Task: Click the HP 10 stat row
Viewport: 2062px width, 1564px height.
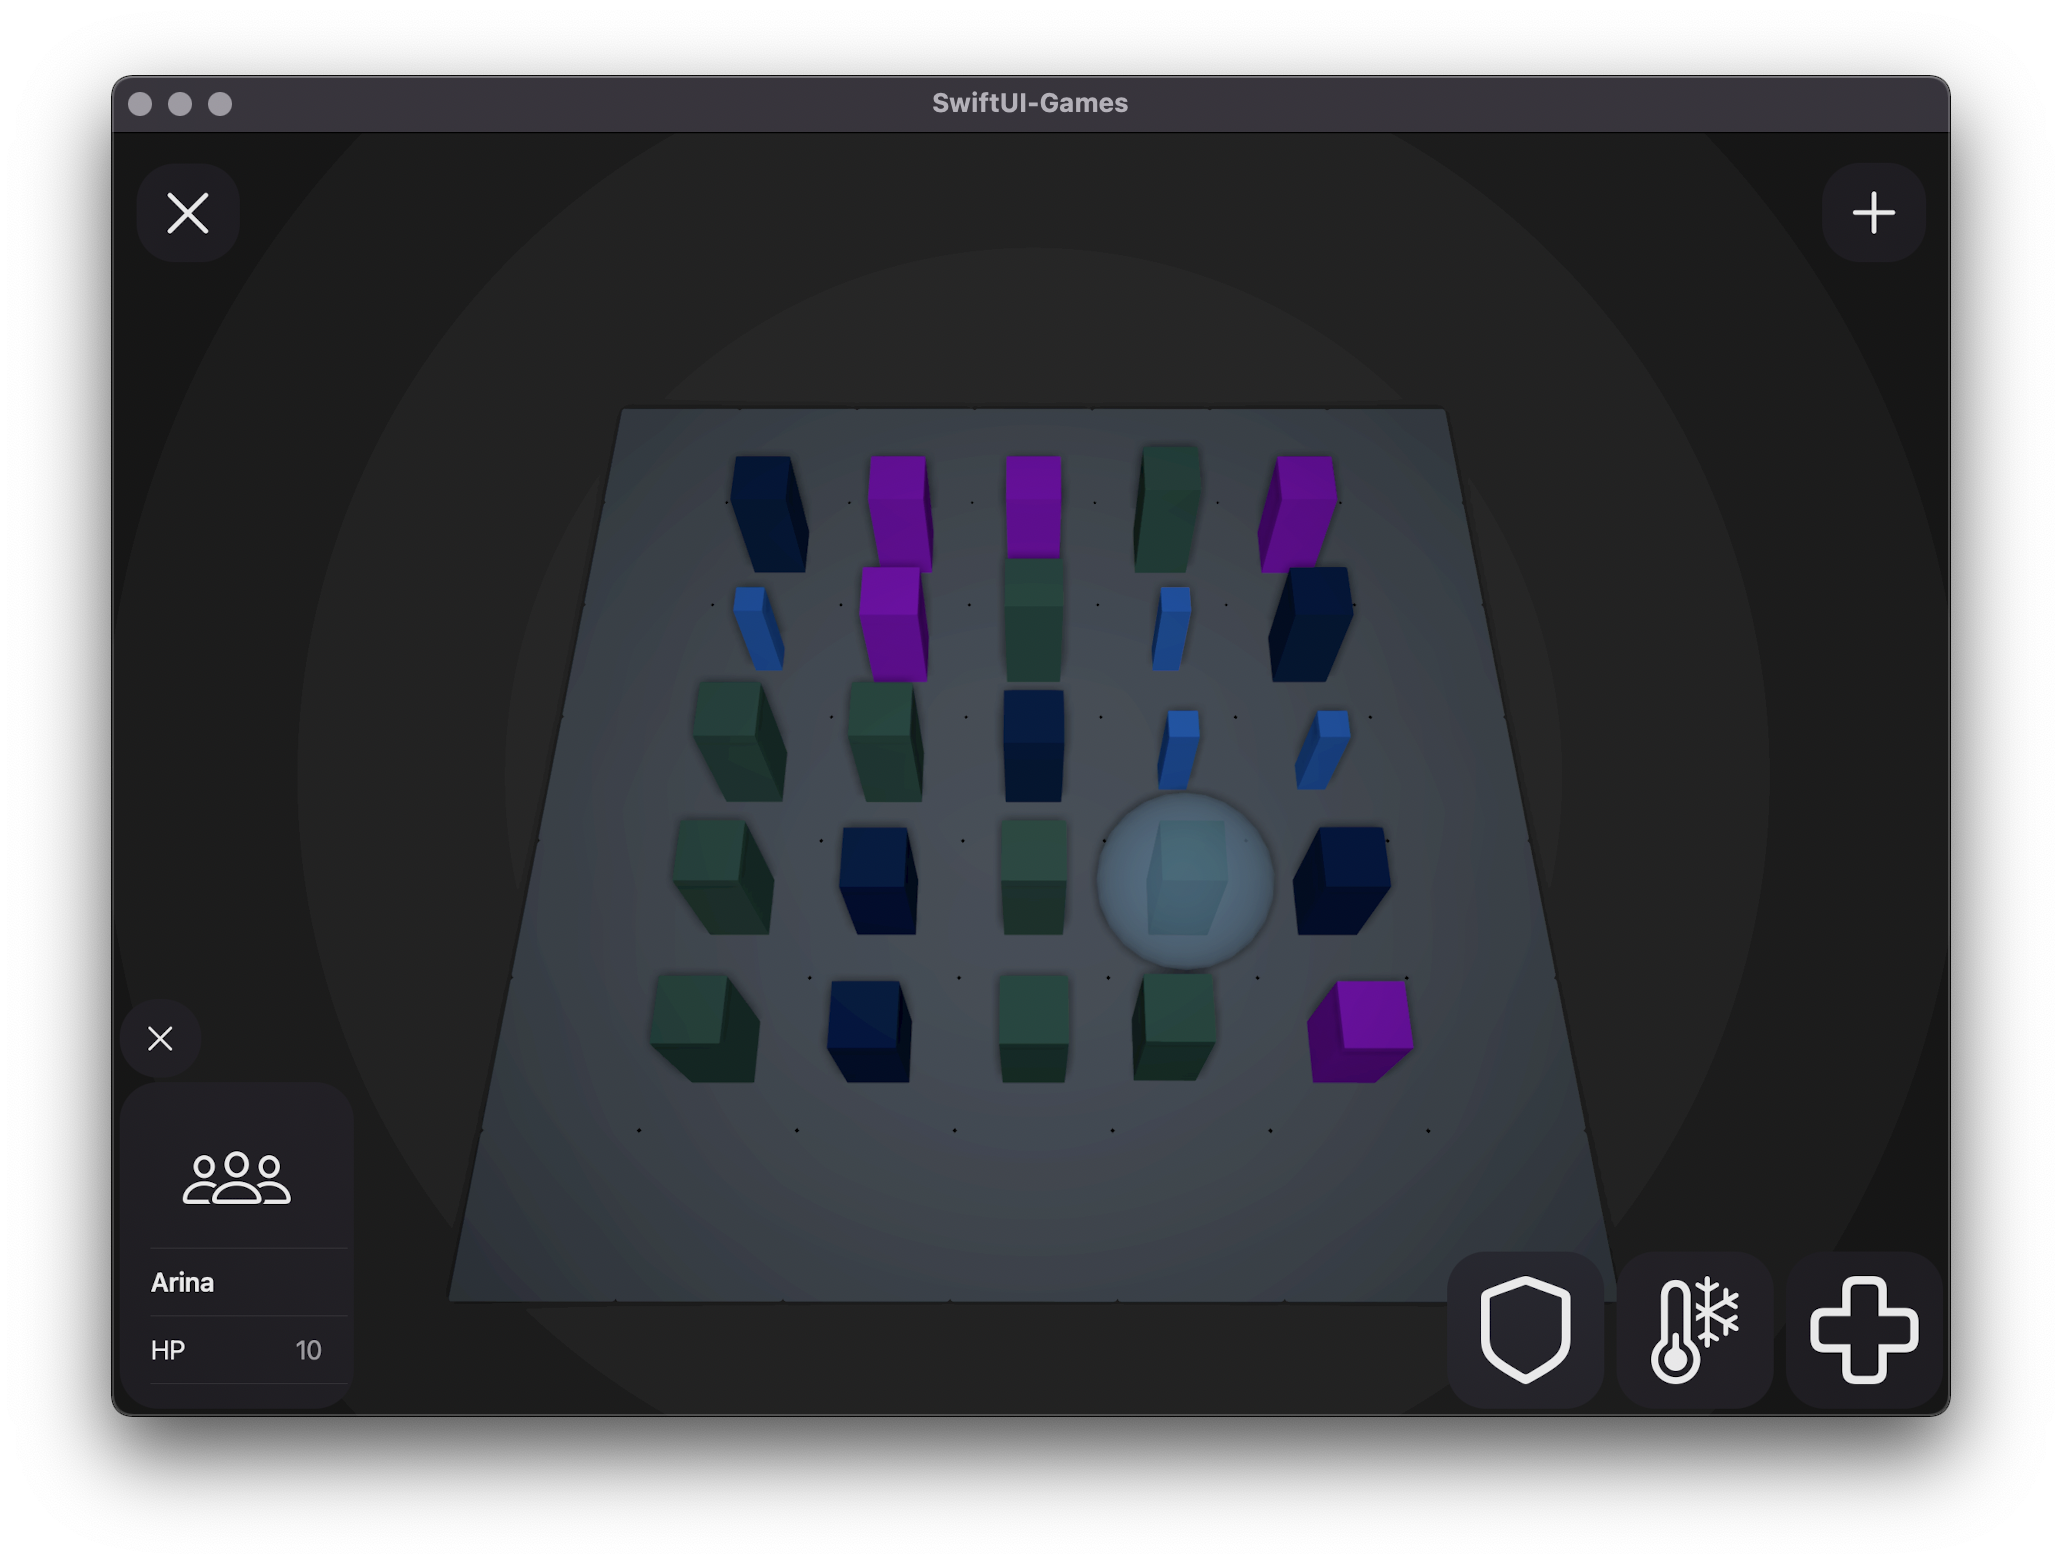Action: pos(236,1350)
